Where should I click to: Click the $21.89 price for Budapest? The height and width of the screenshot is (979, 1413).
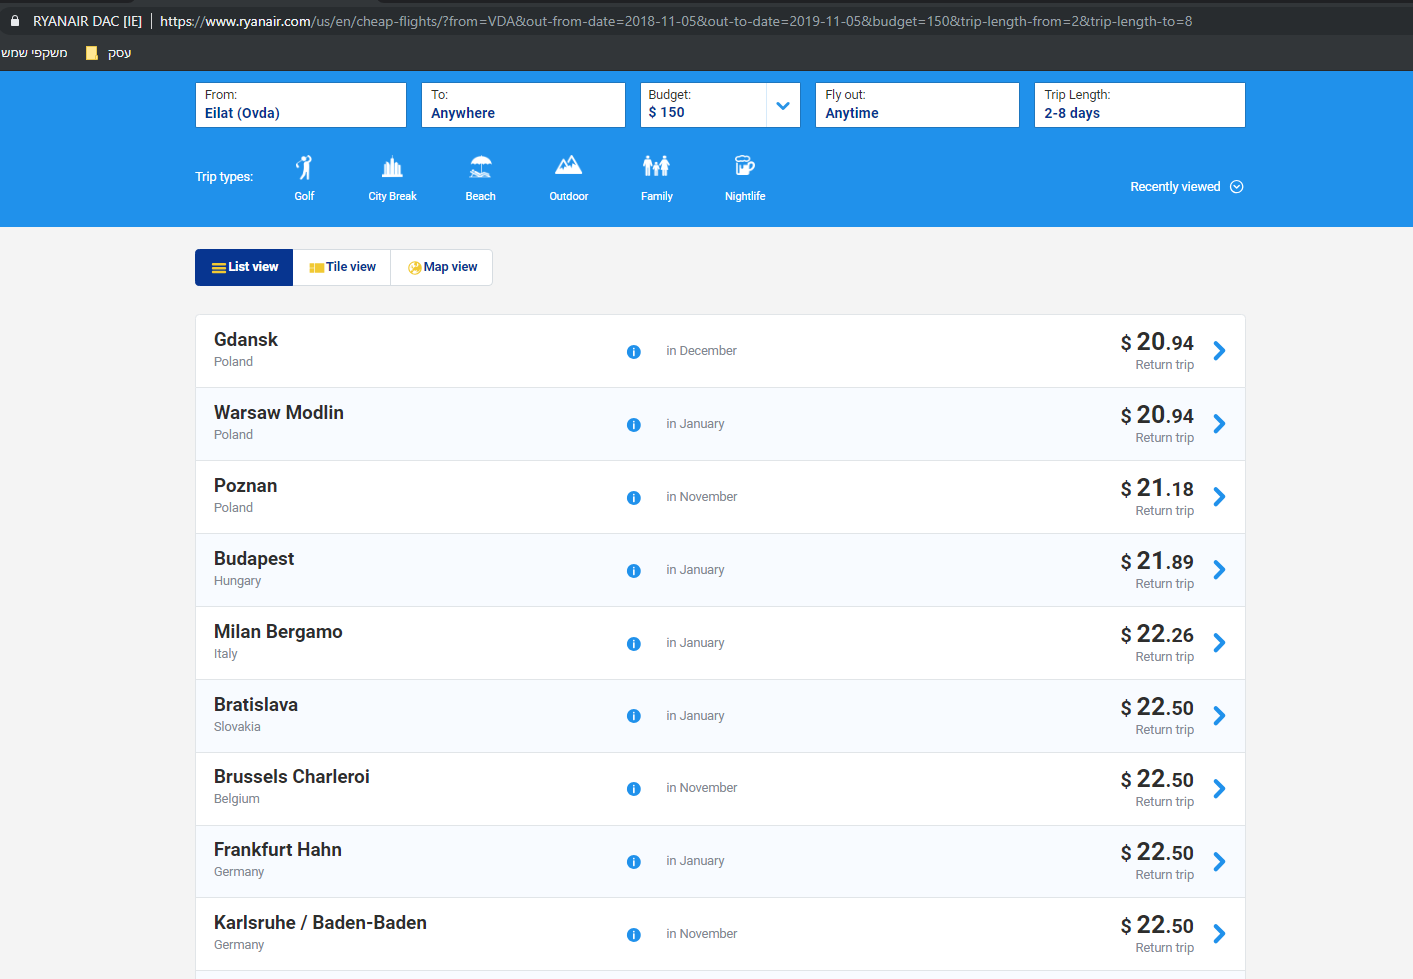click(1157, 561)
